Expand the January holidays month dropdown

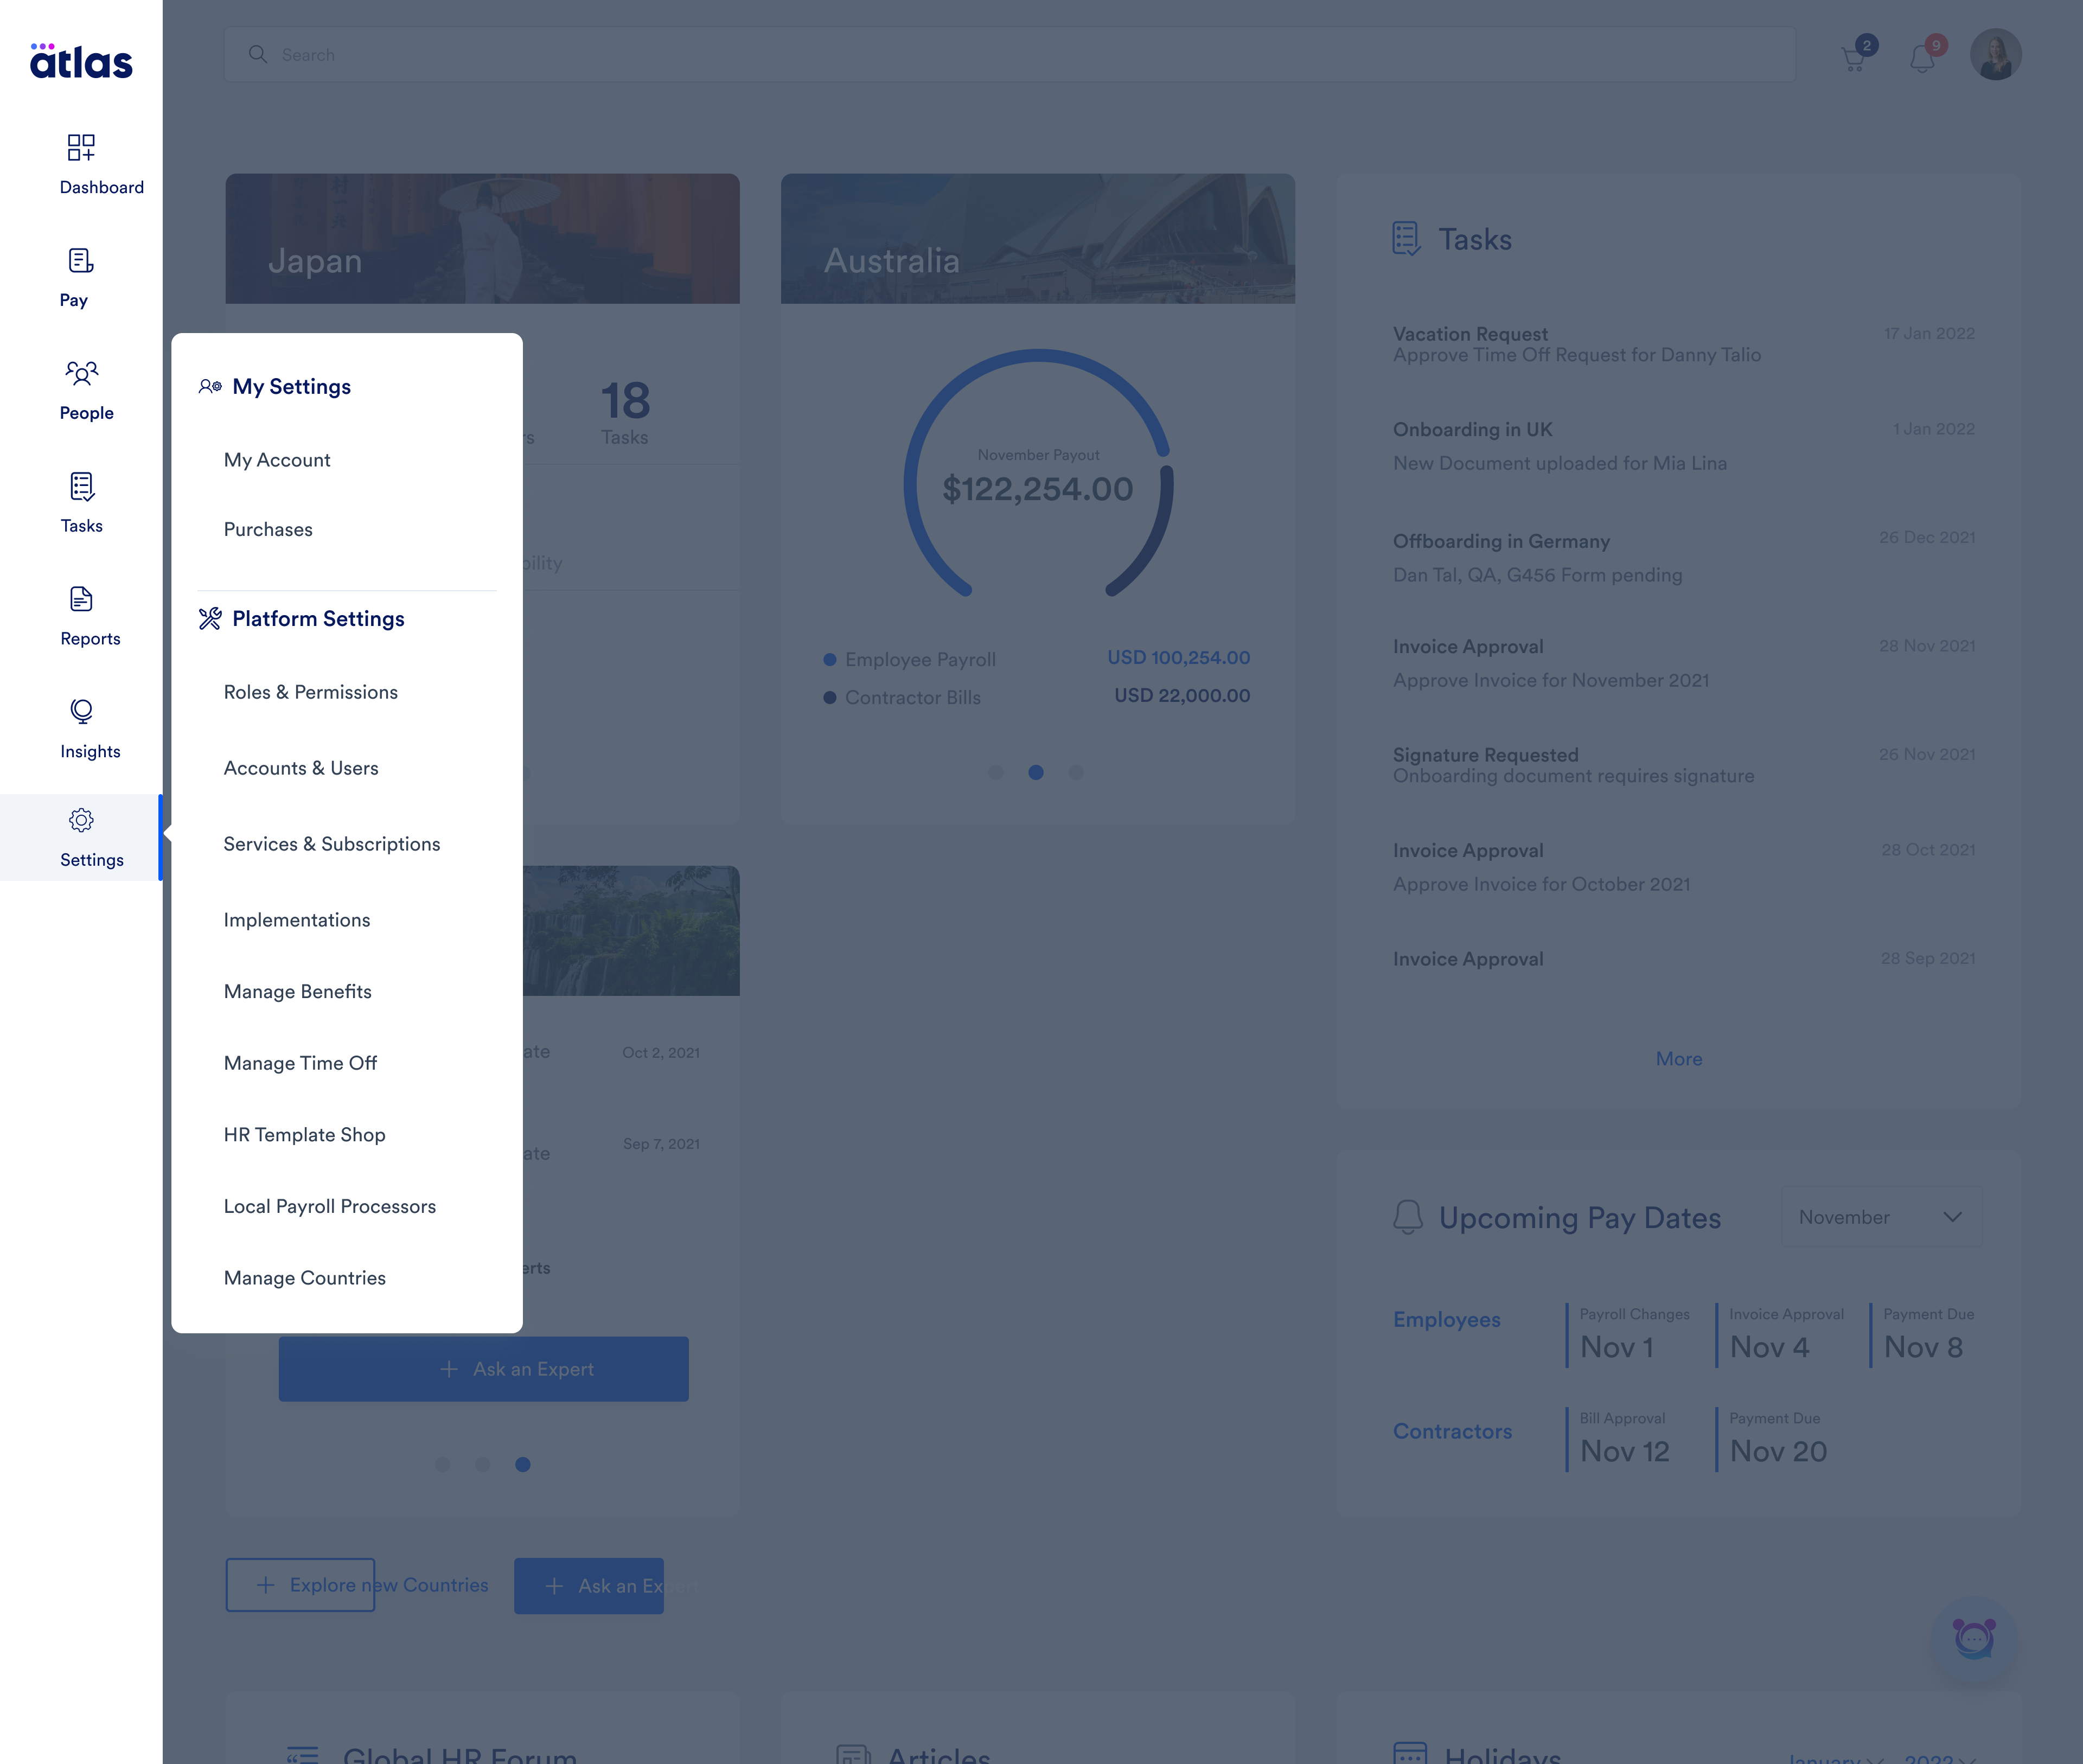click(x=1836, y=1758)
